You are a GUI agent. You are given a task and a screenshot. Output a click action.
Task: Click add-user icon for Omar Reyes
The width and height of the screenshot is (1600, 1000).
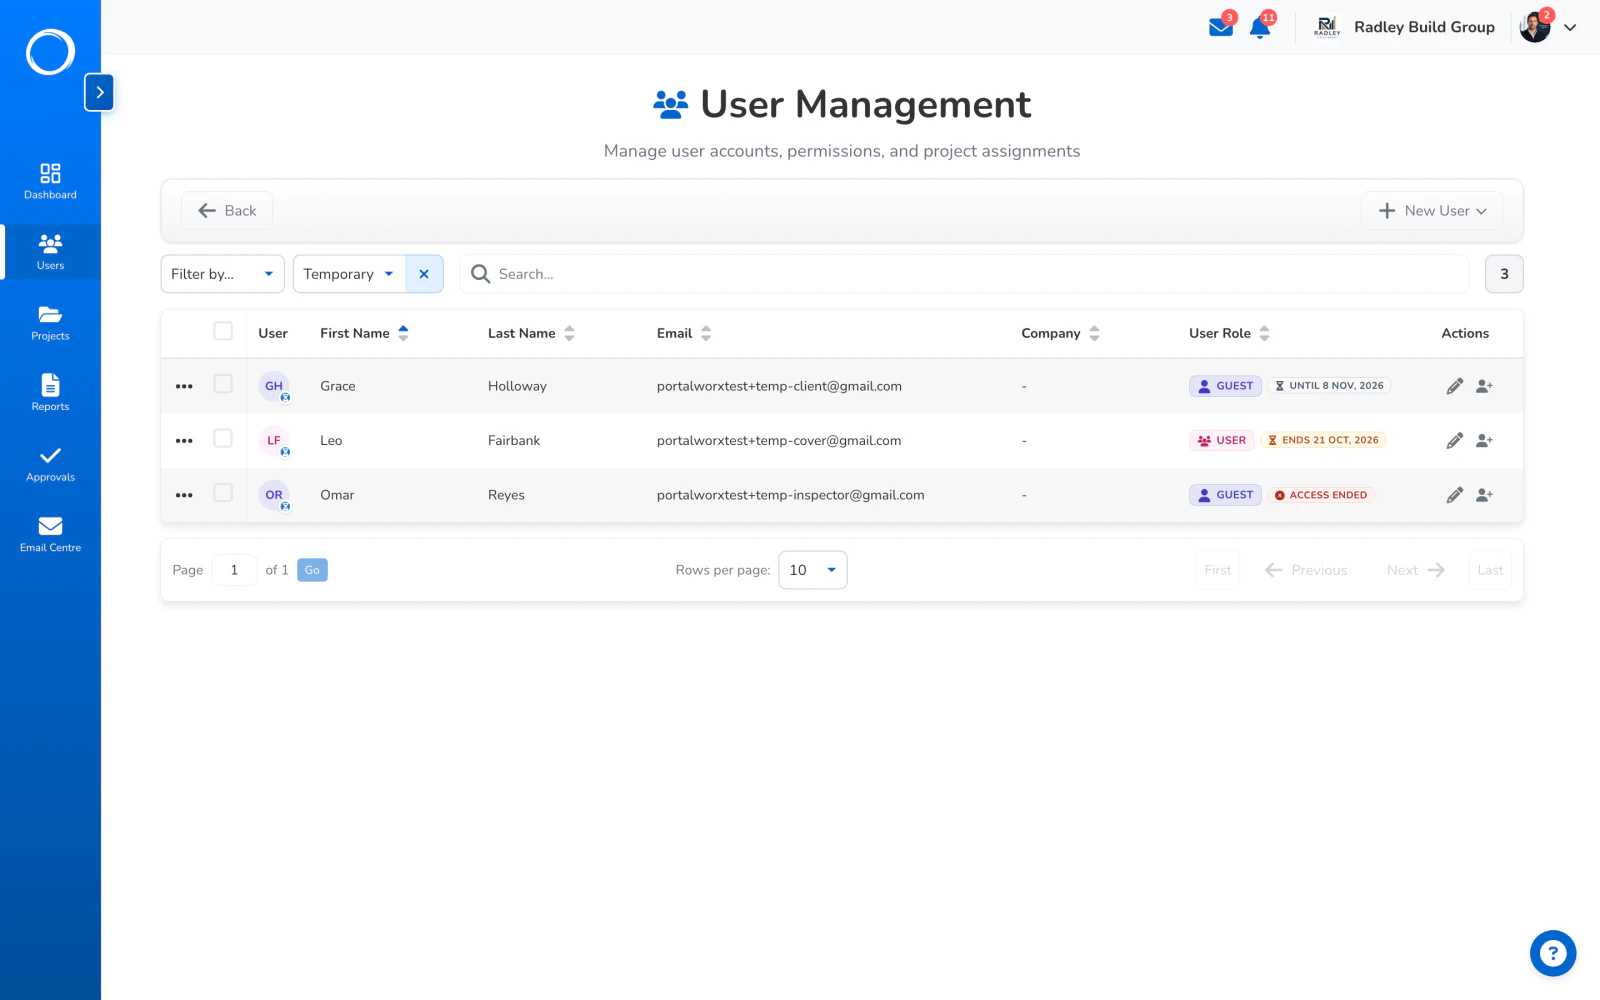click(x=1485, y=495)
